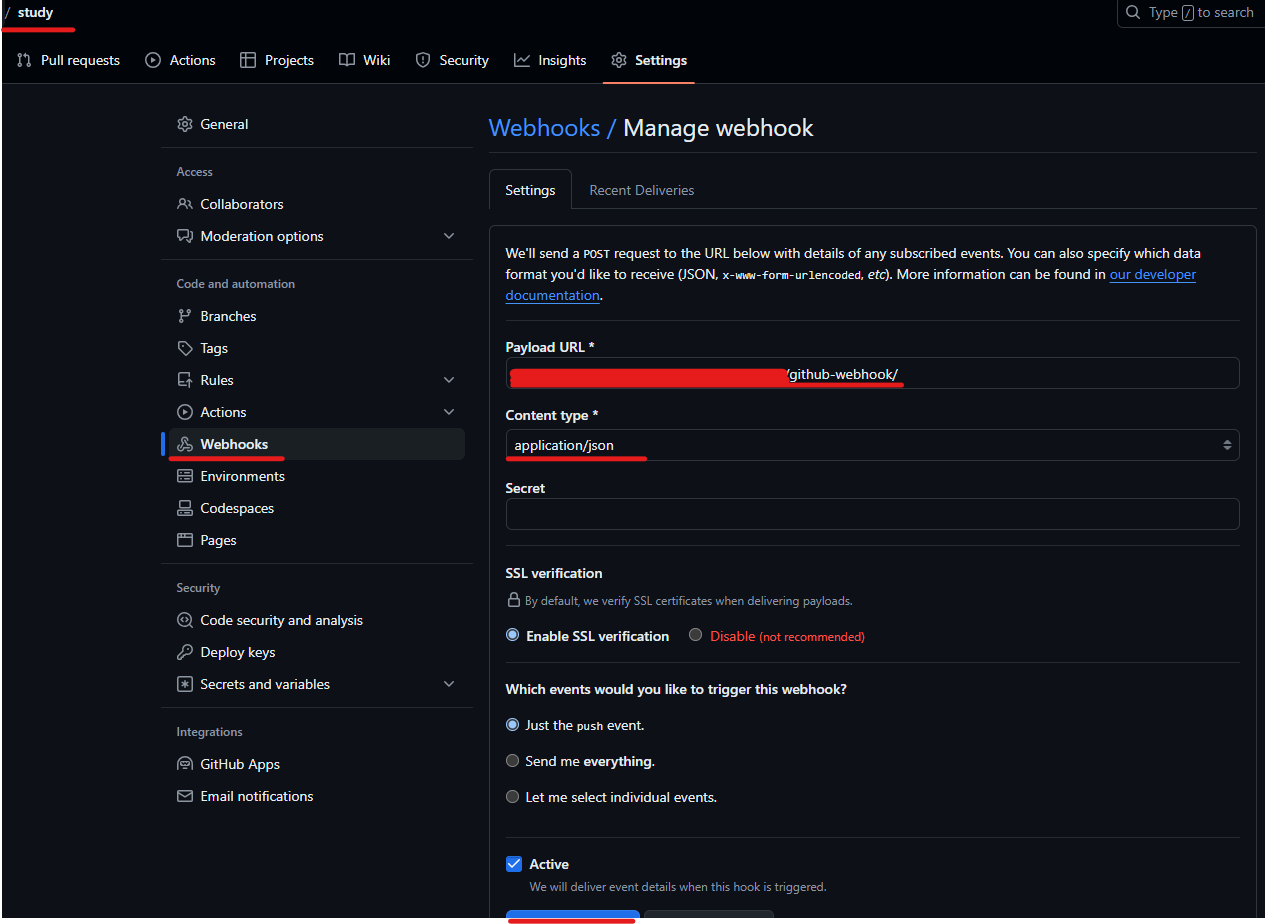
Task: Focus the Type / to search box
Action: coord(1190,13)
